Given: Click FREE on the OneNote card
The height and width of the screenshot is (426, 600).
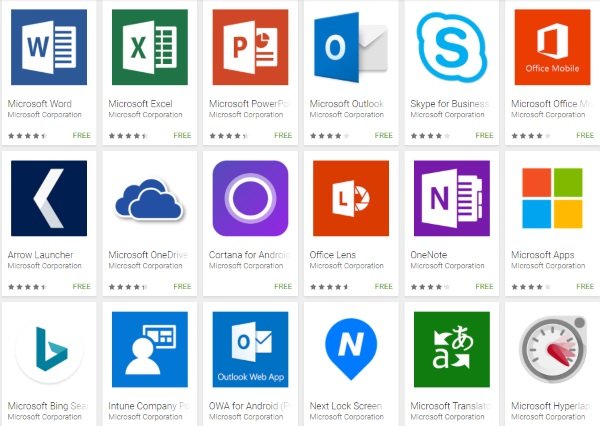Looking at the screenshot, I should (x=484, y=287).
